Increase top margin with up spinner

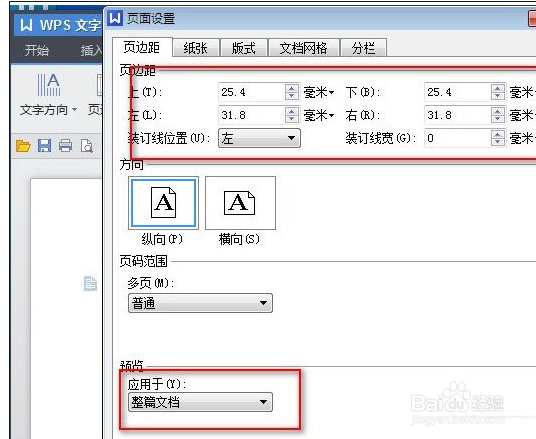click(292, 88)
